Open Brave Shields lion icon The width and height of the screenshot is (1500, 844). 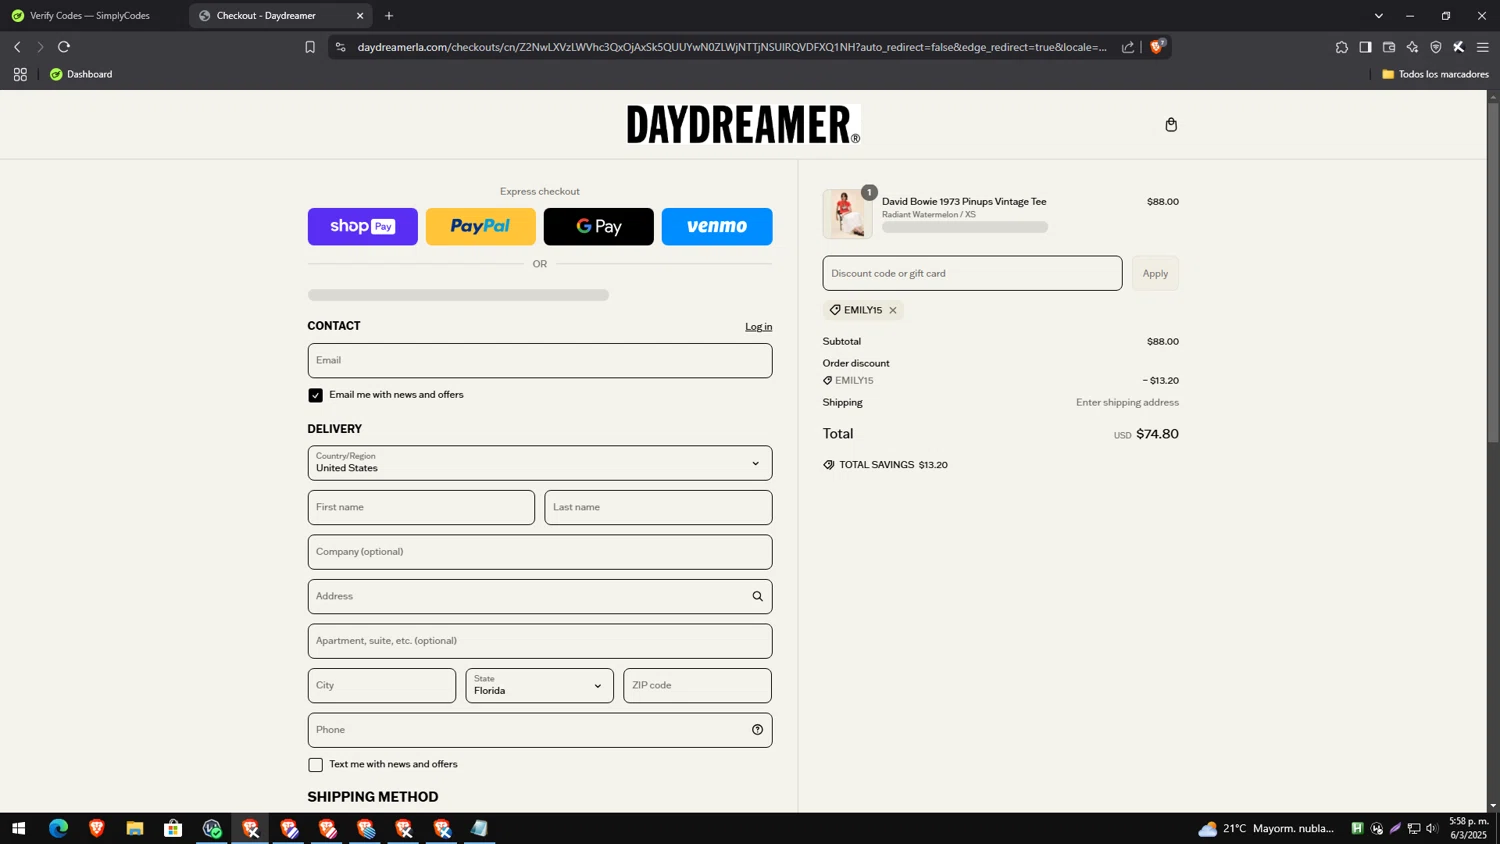coord(1157,46)
